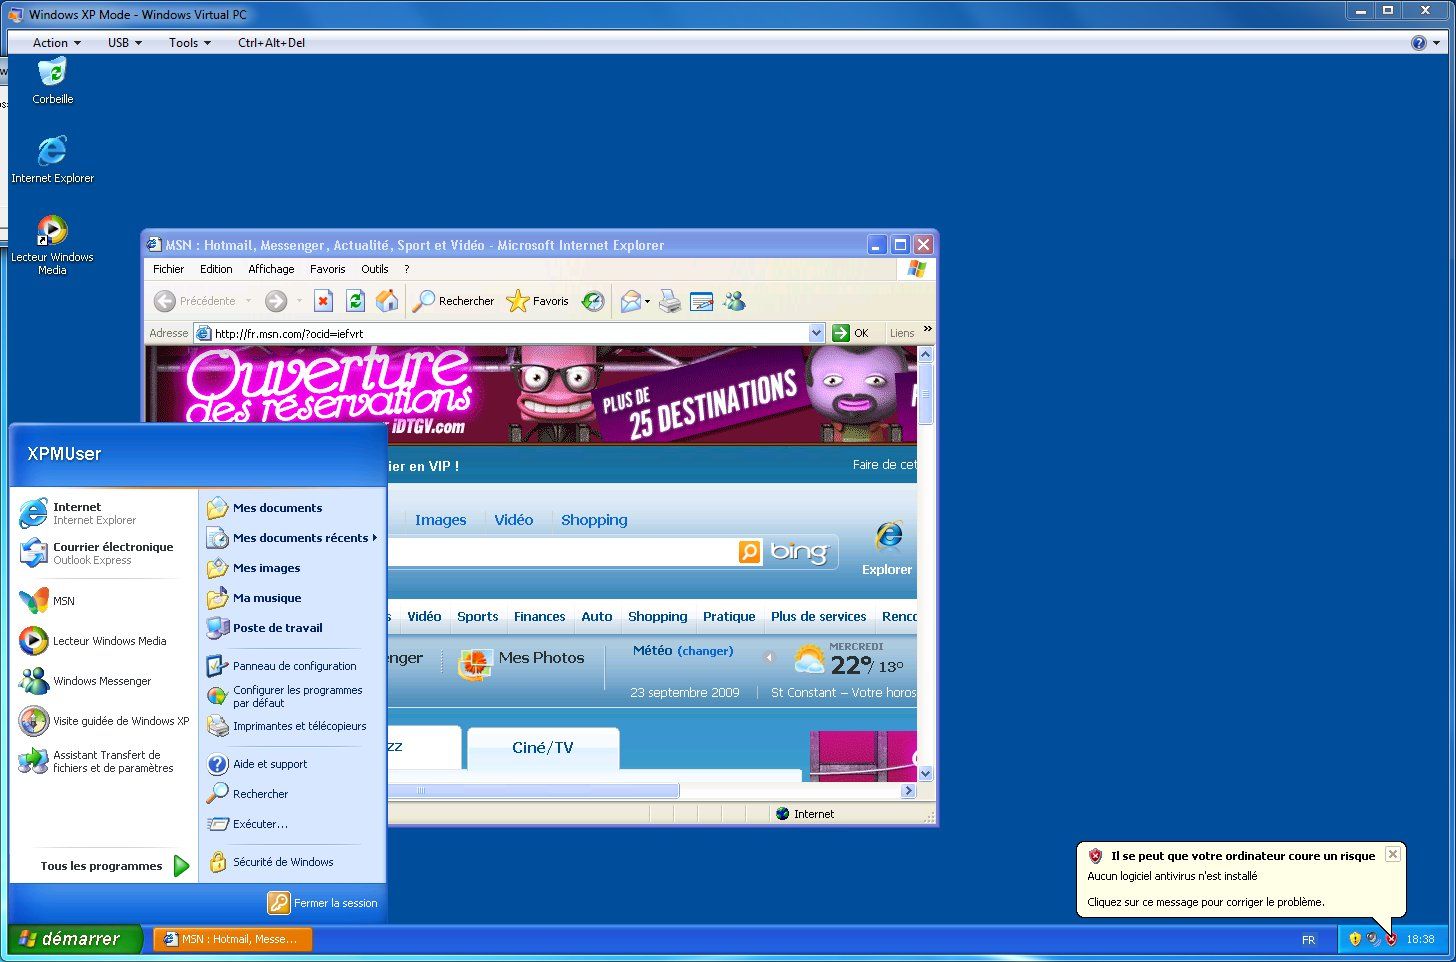This screenshot has width=1456, height=962.
Task: Toggle the History pane with the clock icon
Action: tap(593, 301)
